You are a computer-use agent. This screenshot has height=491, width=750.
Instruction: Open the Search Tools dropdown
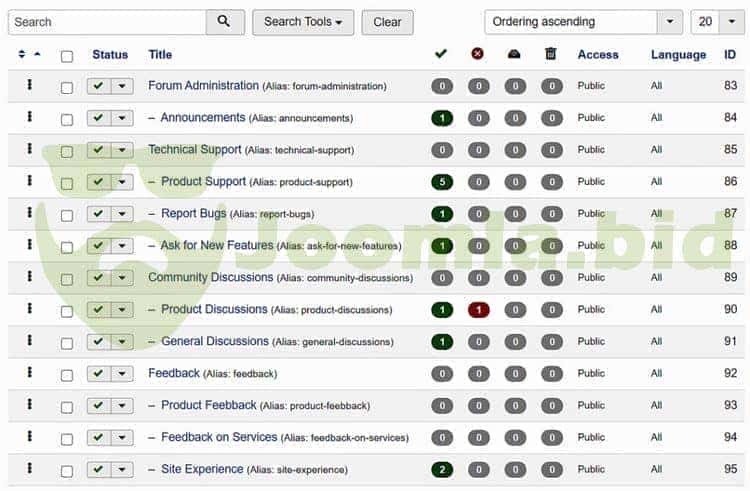click(303, 22)
